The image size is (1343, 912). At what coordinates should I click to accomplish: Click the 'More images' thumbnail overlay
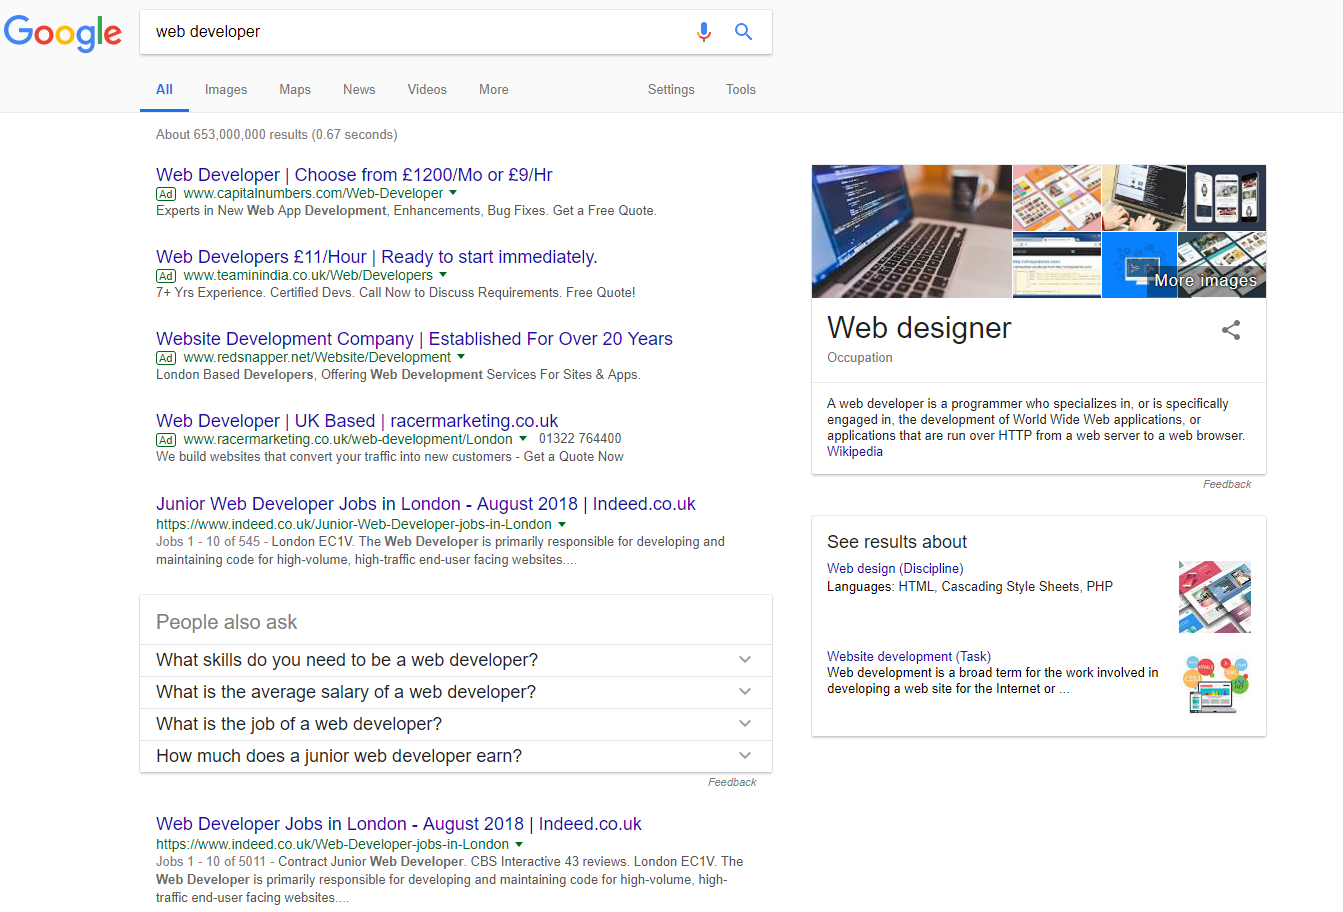1205,281
